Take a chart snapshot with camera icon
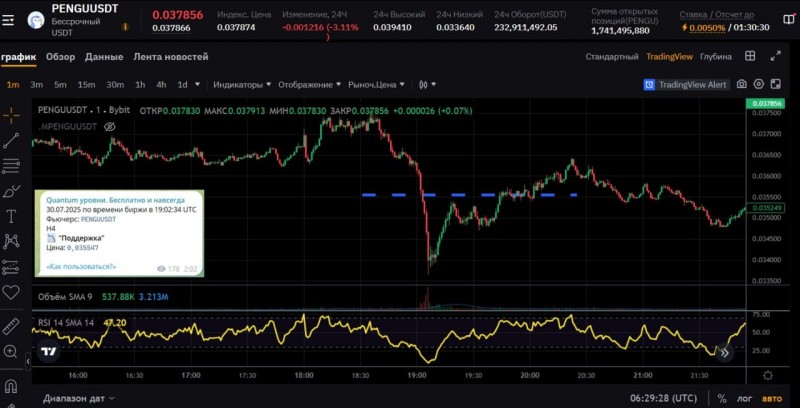The image size is (800, 408). 742,84
